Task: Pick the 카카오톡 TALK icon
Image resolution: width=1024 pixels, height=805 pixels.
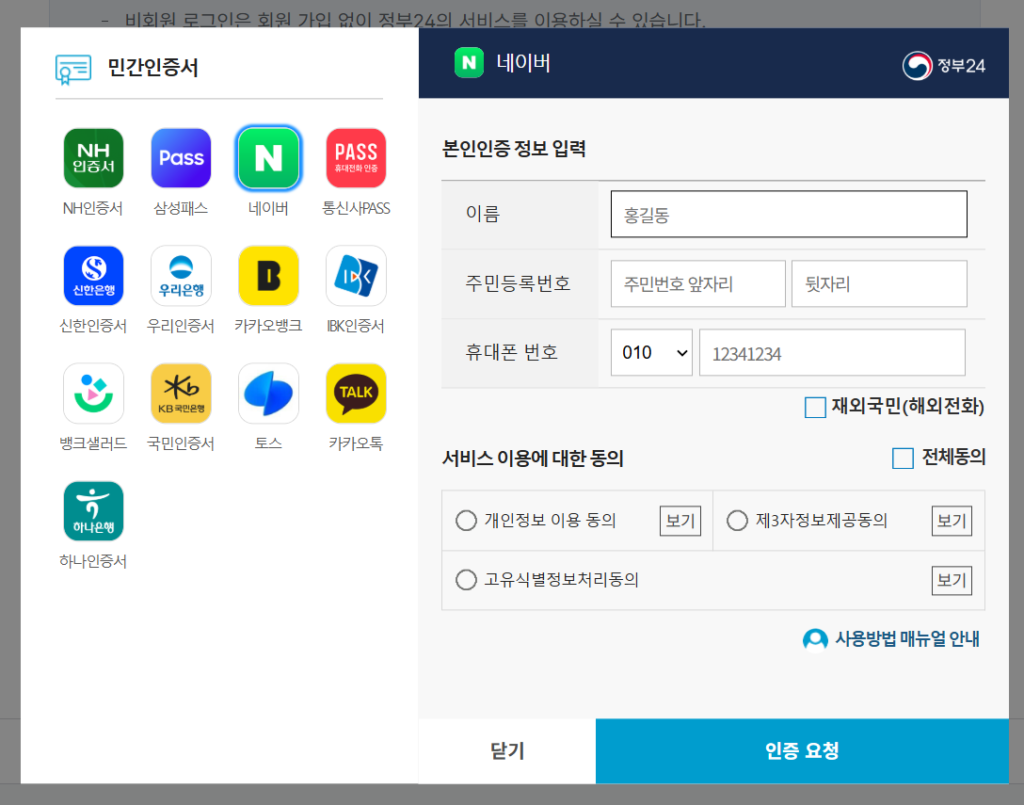Action: pos(356,393)
